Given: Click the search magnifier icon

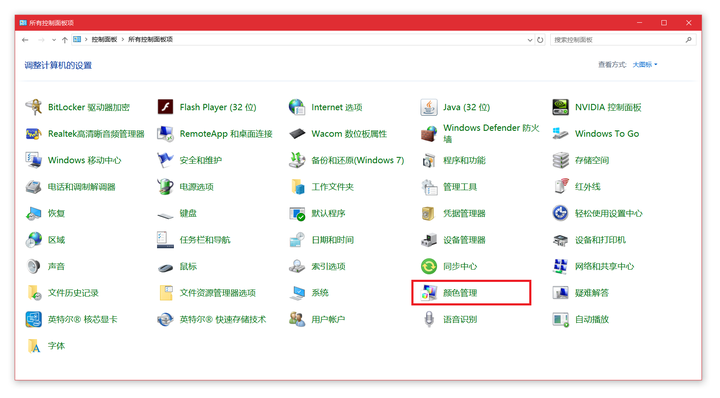Looking at the screenshot, I should point(688,40).
